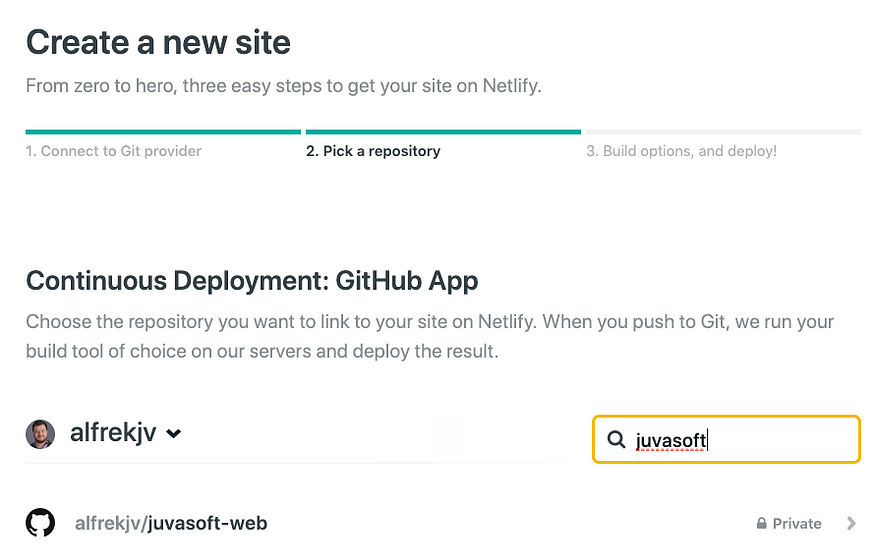The width and height of the screenshot is (875, 556).
Task: Select step 3 Build options, and deploy!
Action: click(681, 151)
